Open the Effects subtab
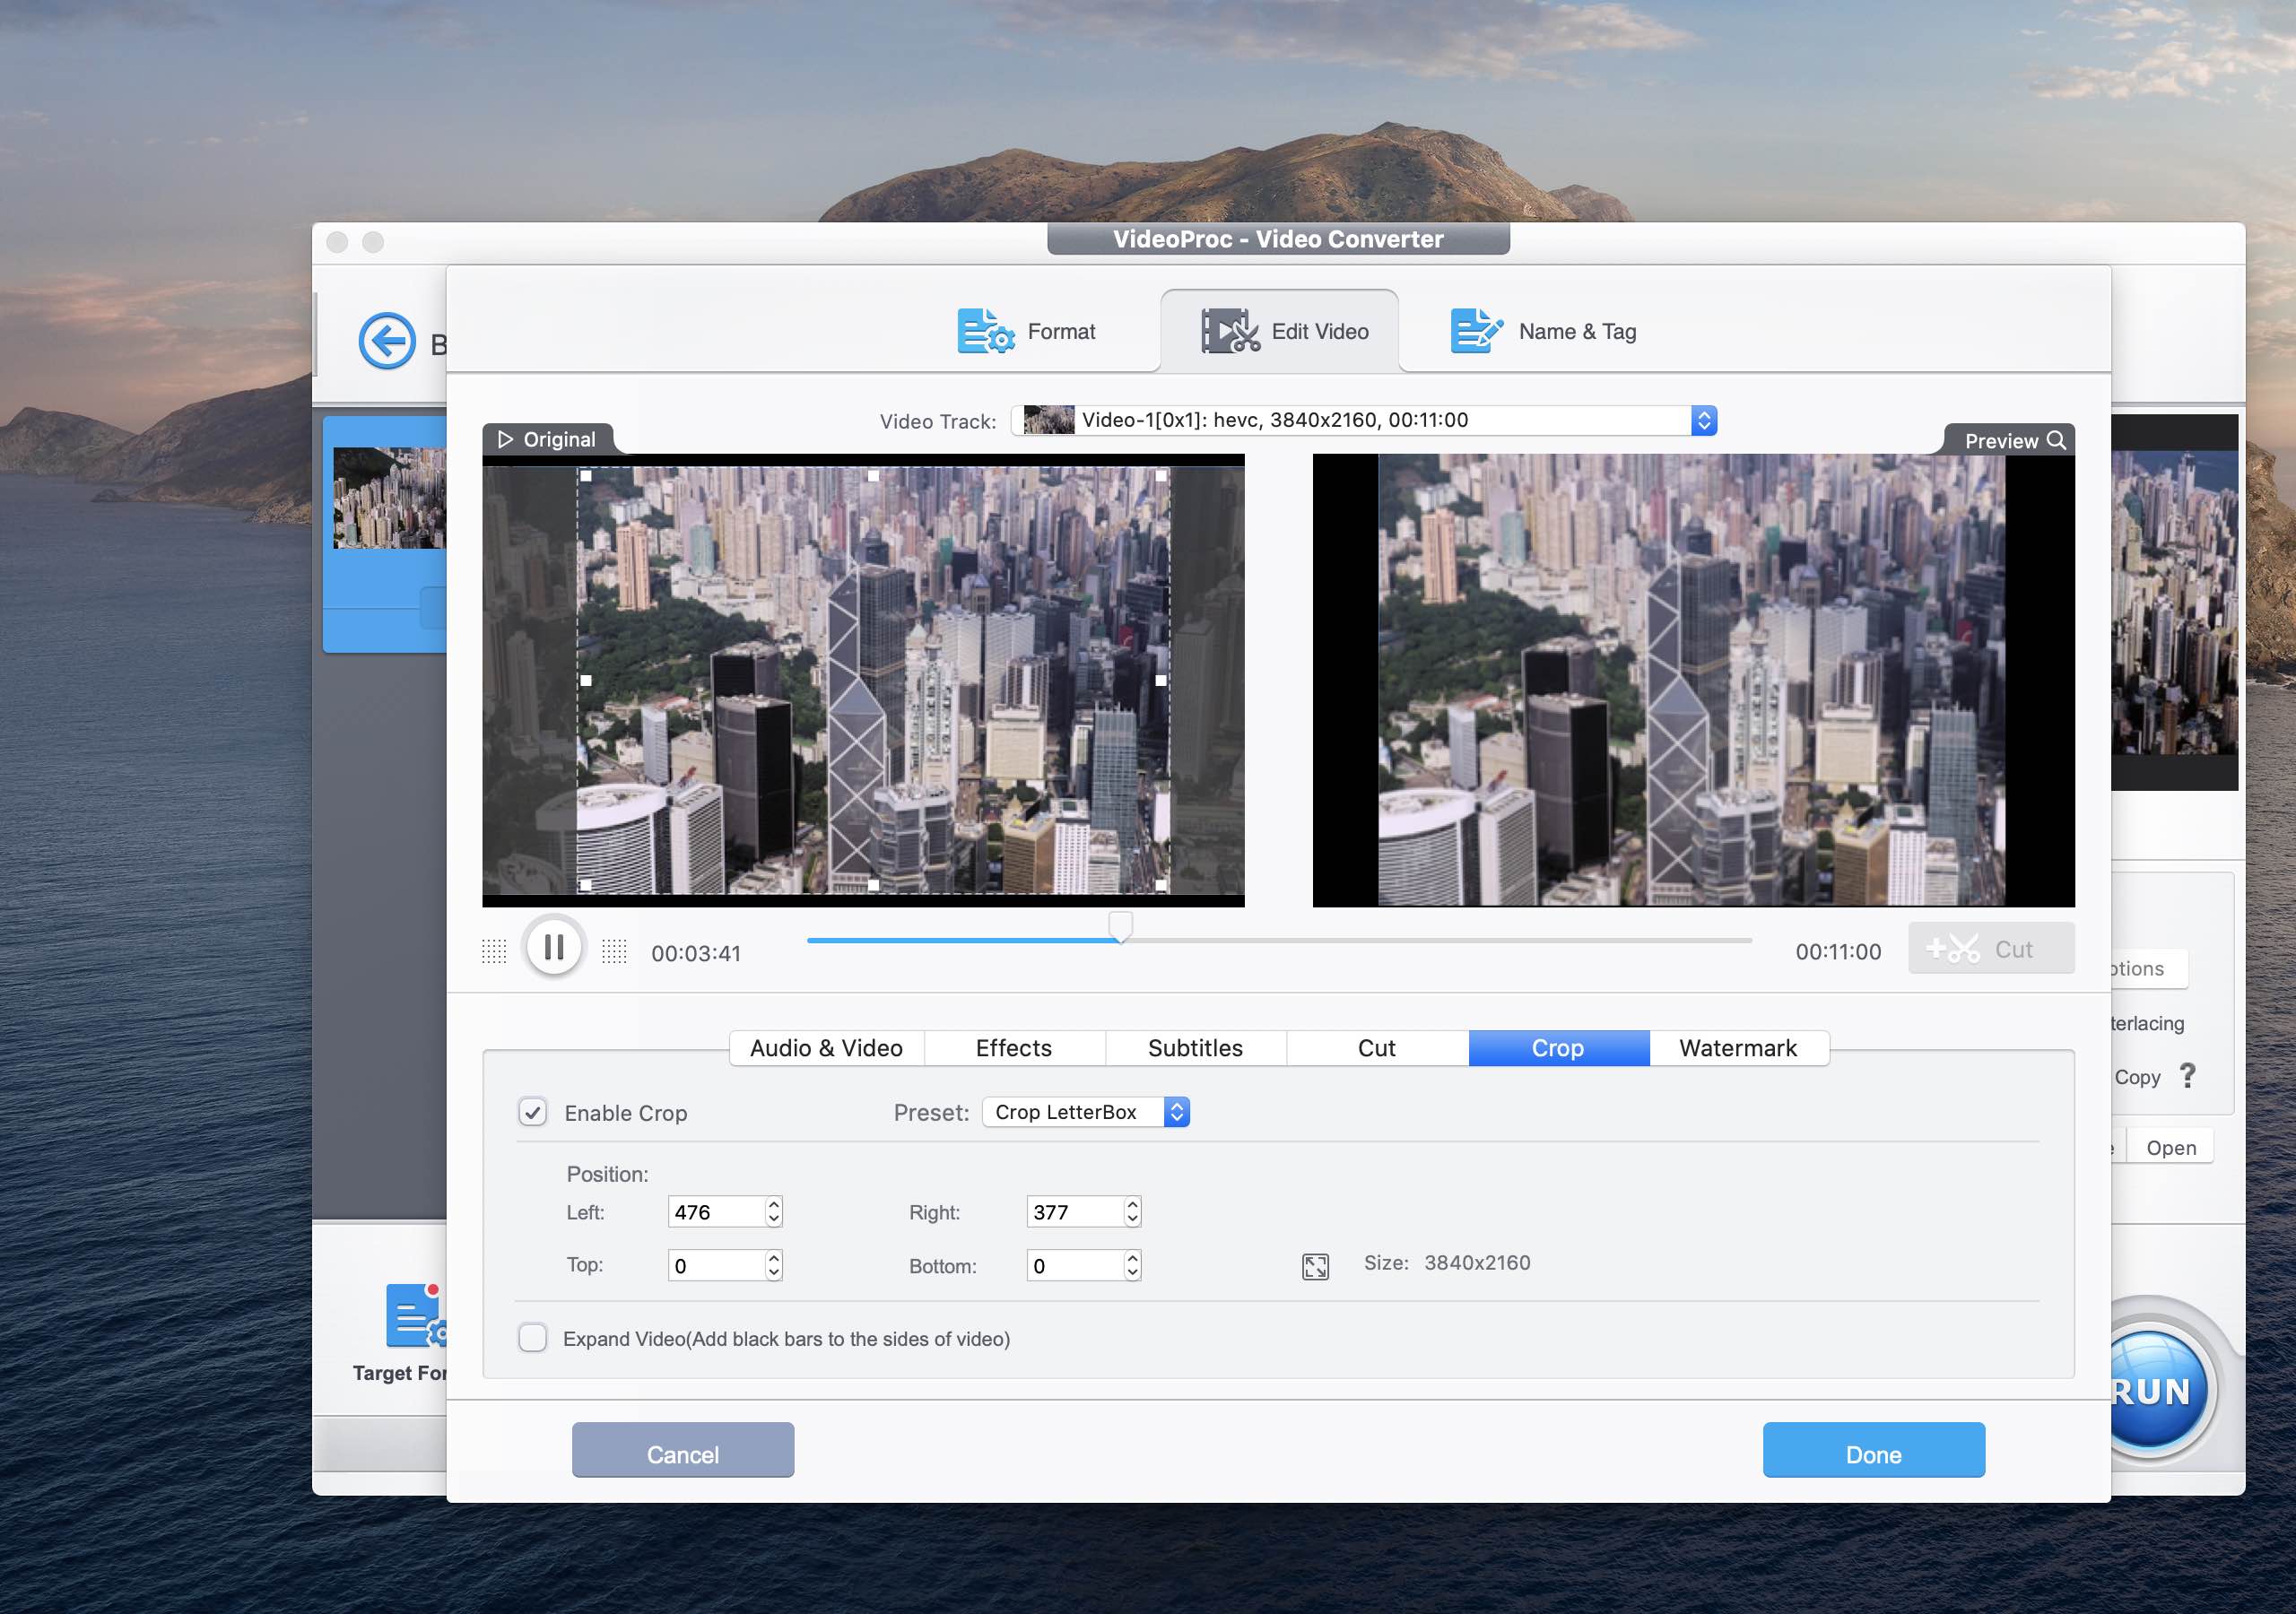This screenshot has height=1614, width=2296. tap(1014, 1048)
